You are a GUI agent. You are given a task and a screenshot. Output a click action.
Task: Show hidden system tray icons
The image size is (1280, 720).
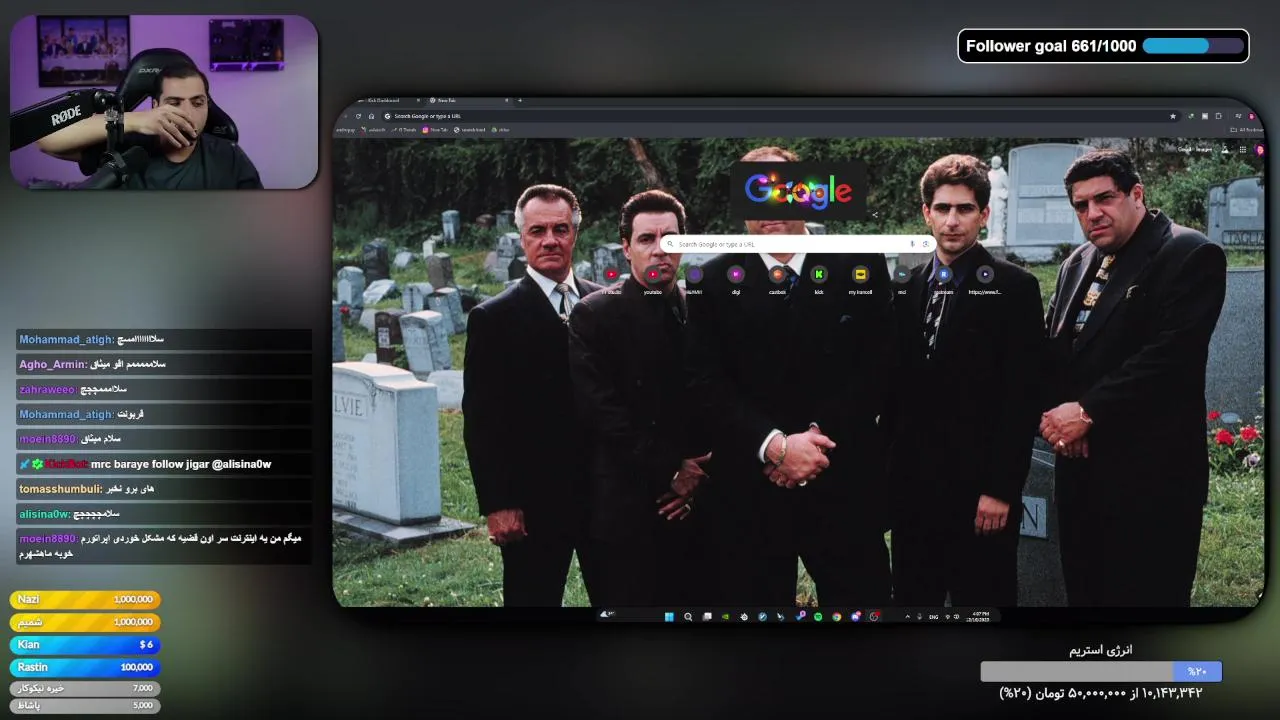[907, 617]
